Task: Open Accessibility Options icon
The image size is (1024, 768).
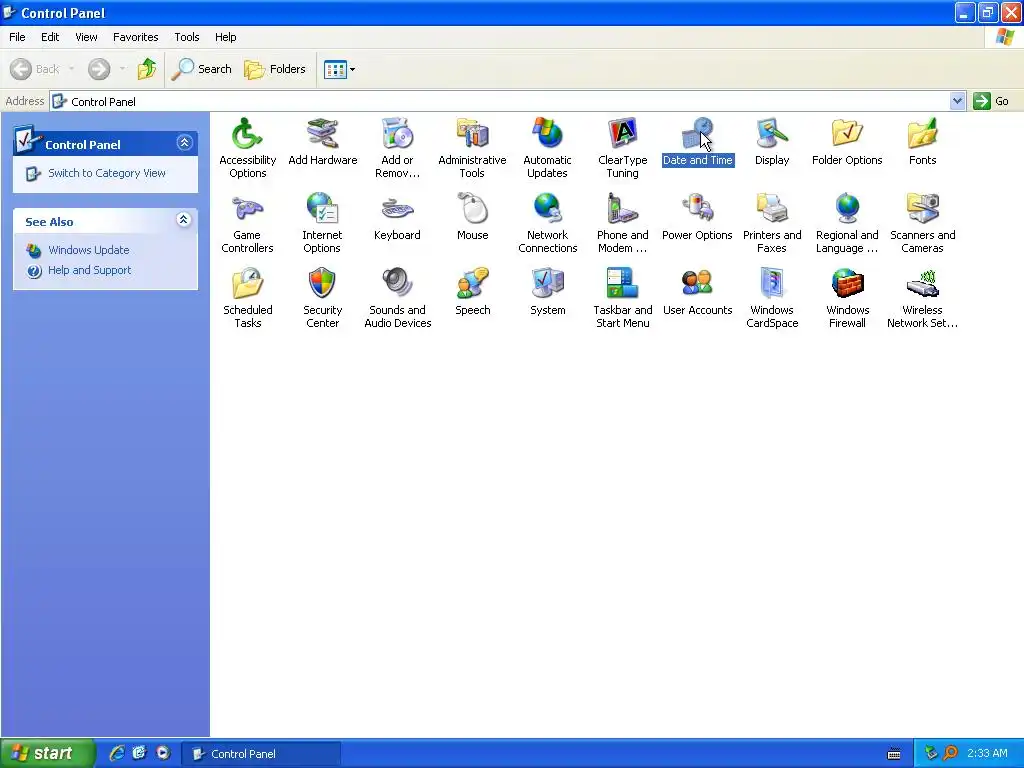Action: pos(247,134)
